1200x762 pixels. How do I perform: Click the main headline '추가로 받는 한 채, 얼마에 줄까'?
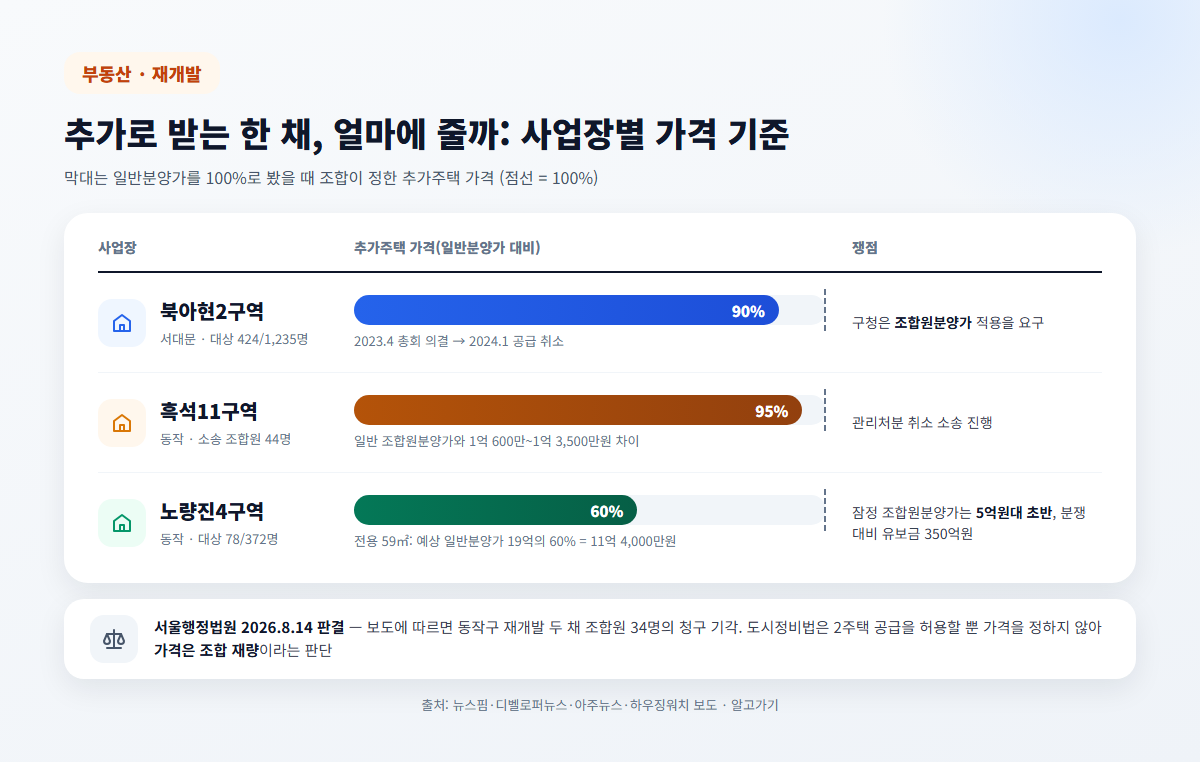(x=427, y=134)
